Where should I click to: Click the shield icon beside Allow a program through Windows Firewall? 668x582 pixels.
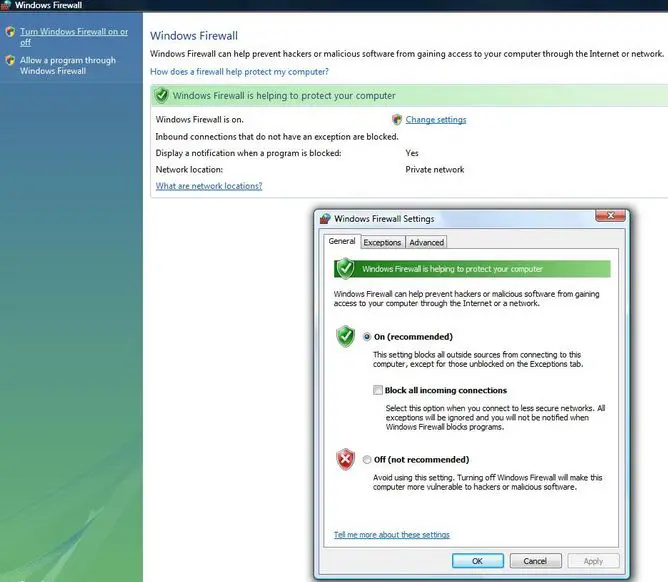(x=10, y=61)
